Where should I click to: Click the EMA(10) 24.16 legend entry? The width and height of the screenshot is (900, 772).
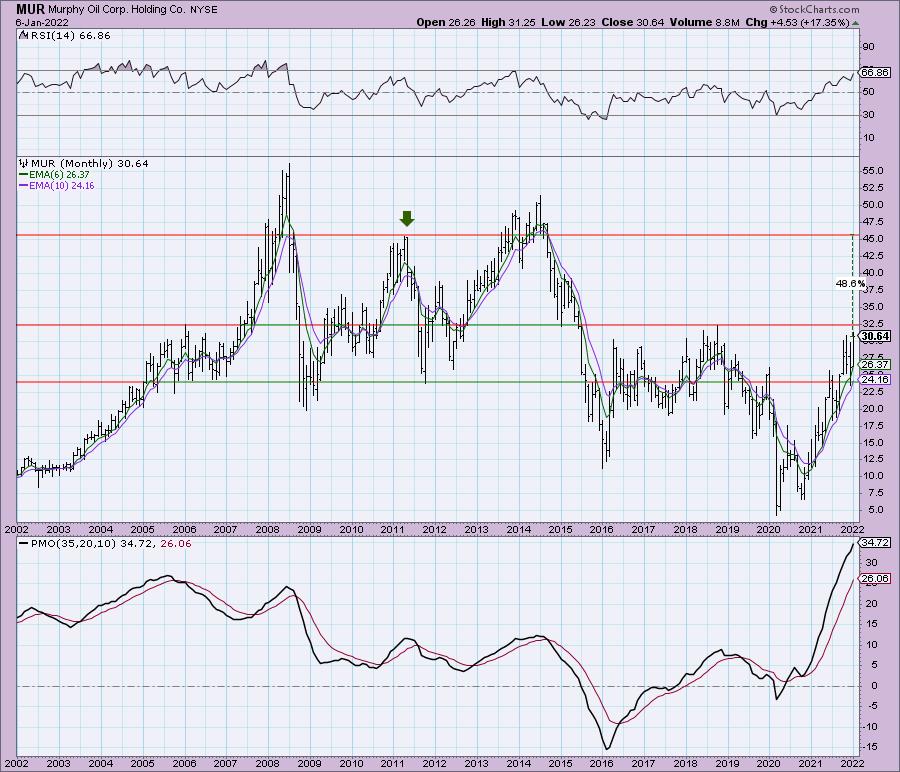coord(56,185)
